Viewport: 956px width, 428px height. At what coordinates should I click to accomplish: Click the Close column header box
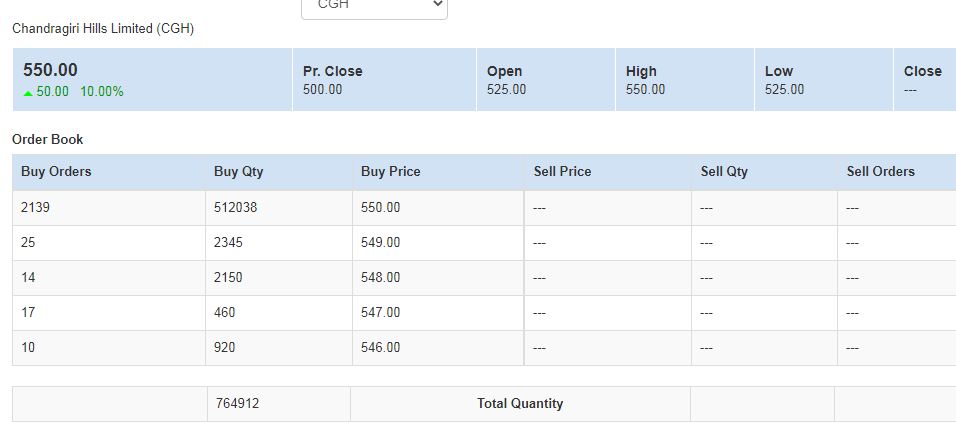tap(923, 80)
